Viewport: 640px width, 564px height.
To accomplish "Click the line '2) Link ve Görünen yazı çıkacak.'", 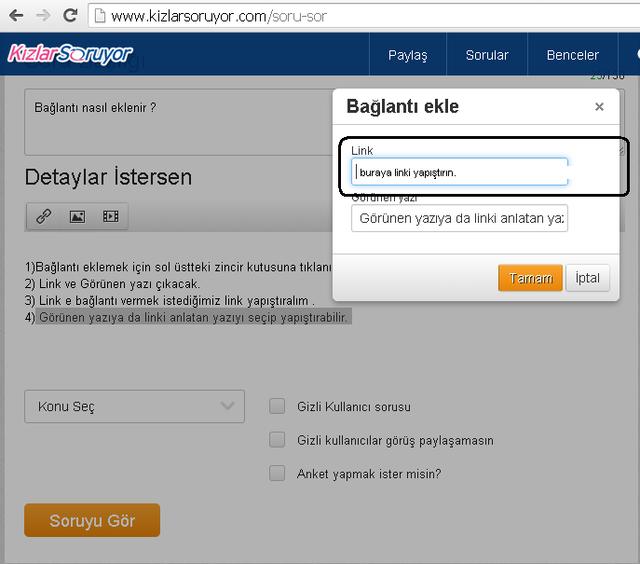I will (x=112, y=284).
